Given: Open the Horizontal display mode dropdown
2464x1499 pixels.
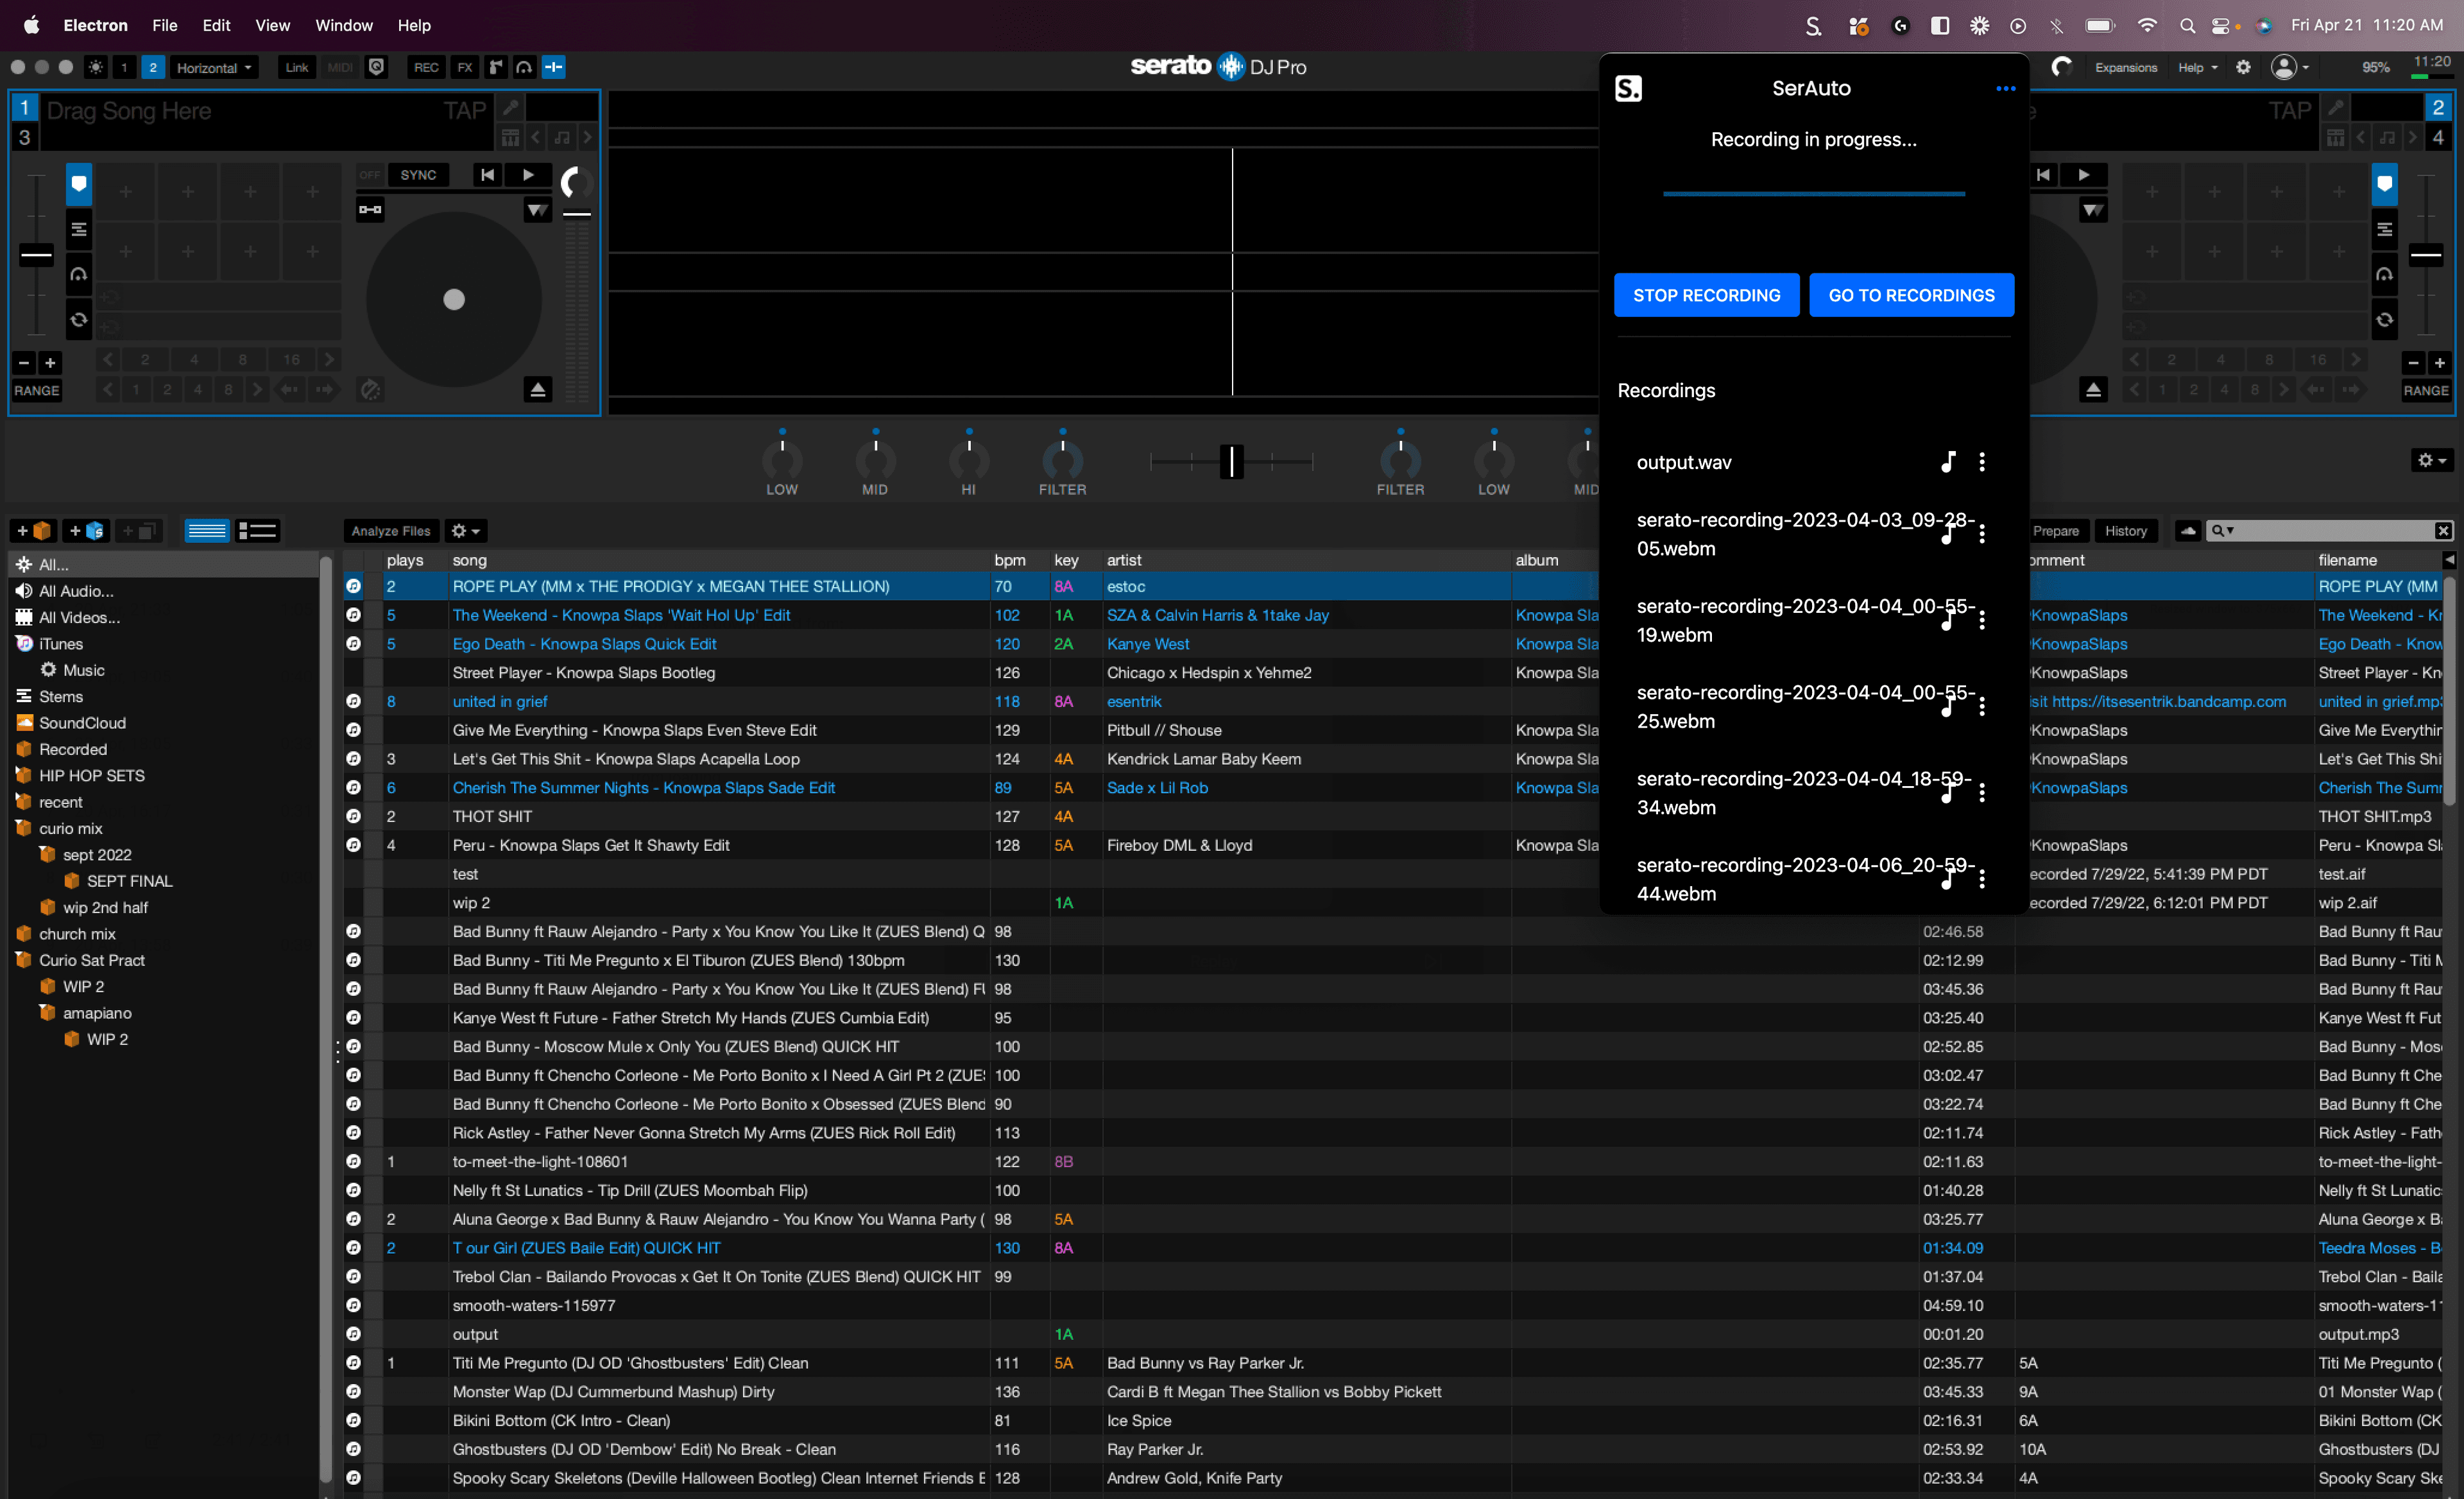Looking at the screenshot, I should (213, 67).
